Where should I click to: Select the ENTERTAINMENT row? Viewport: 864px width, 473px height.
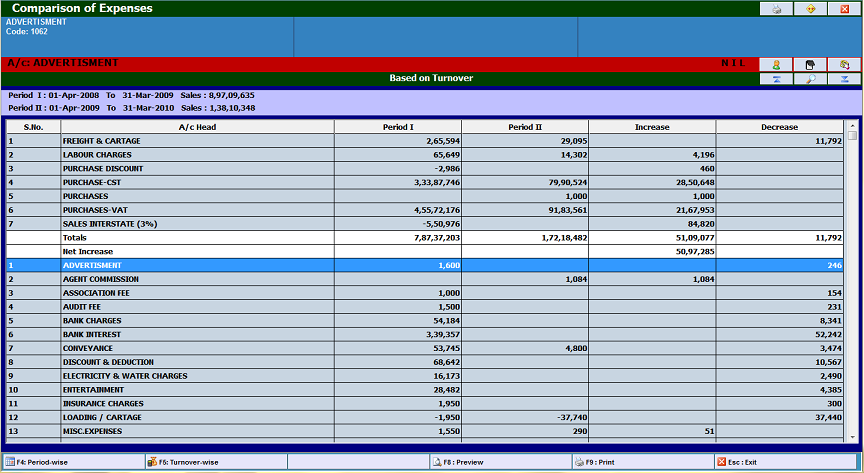(425, 389)
